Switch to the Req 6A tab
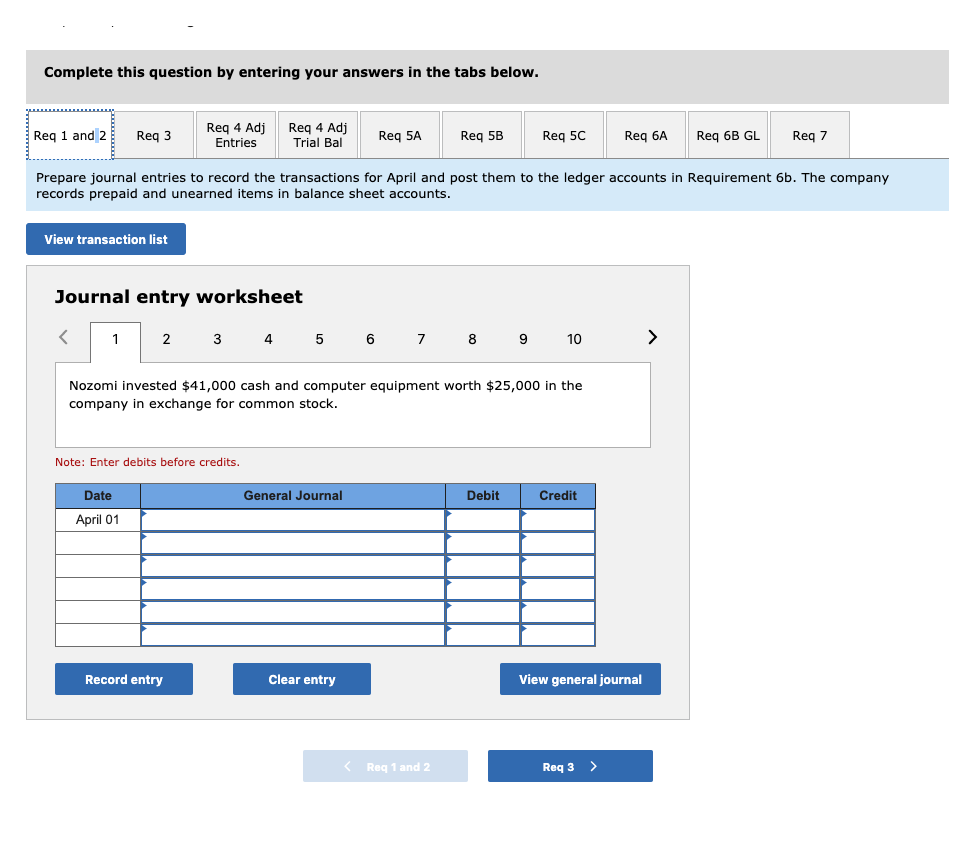 (646, 136)
